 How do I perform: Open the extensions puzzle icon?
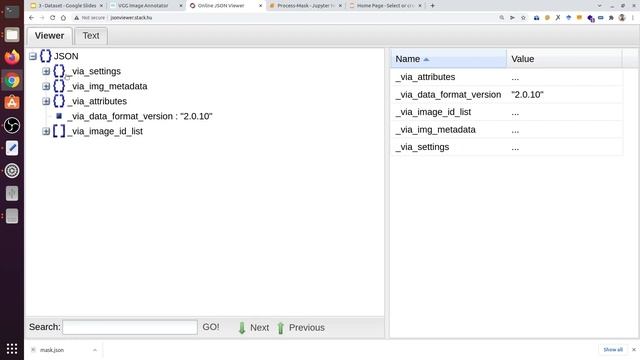611,18
